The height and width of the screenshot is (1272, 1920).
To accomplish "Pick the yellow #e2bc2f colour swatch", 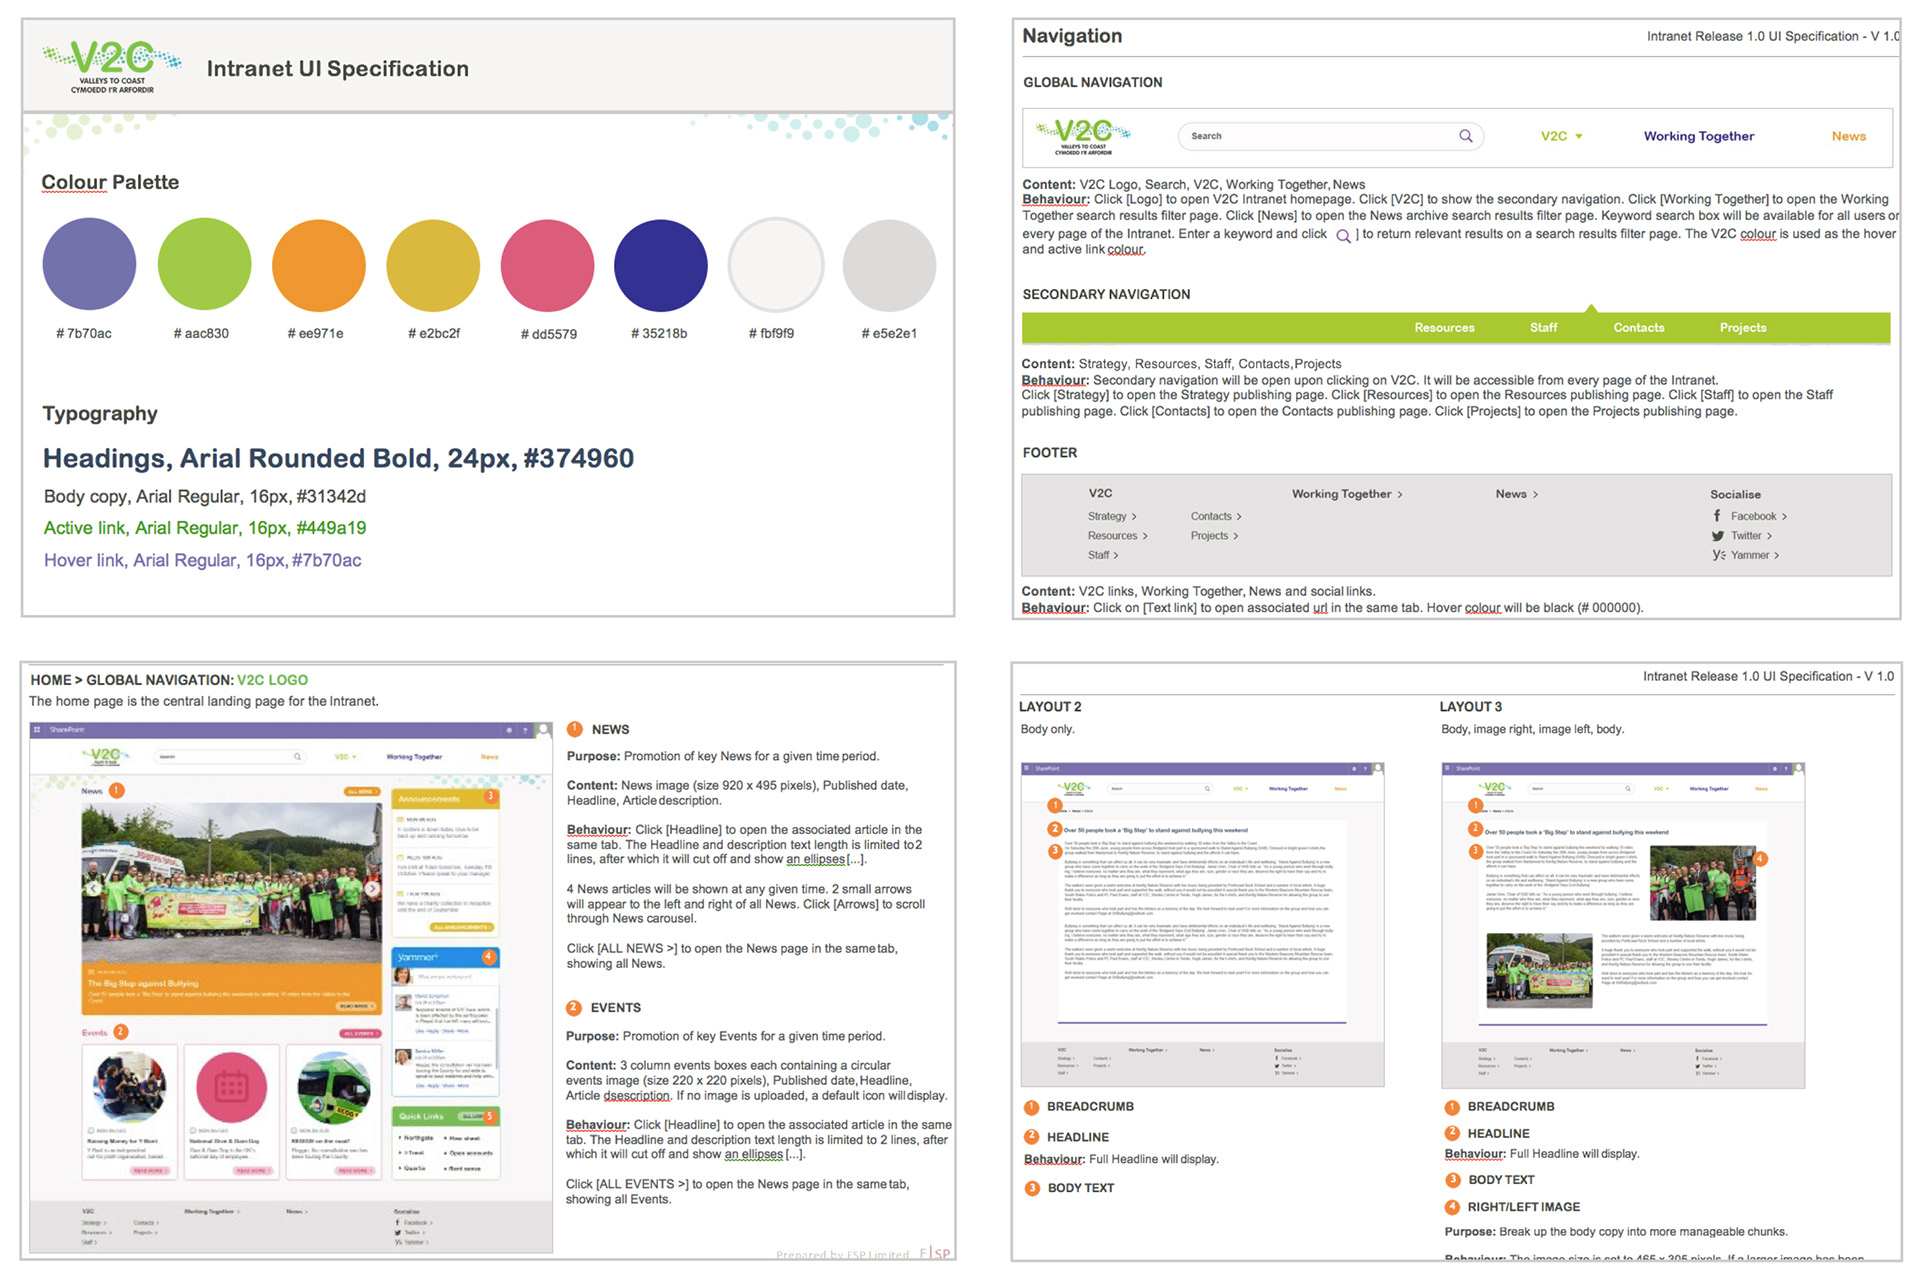I will pyautogui.click(x=433, y=265).
